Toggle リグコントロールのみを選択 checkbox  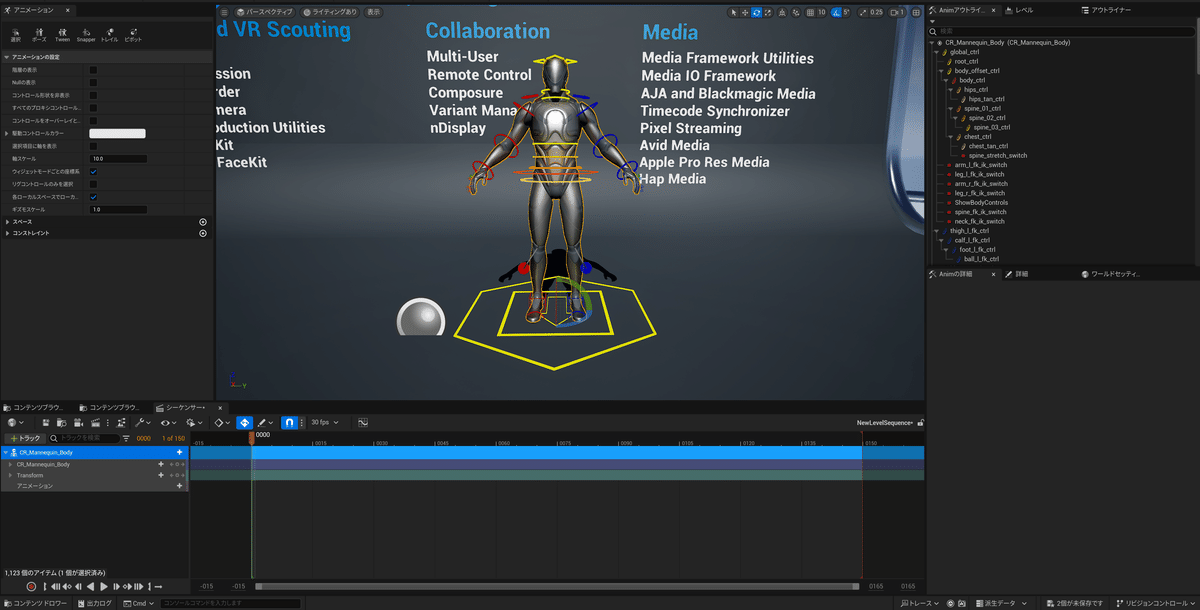coord(93,184)
